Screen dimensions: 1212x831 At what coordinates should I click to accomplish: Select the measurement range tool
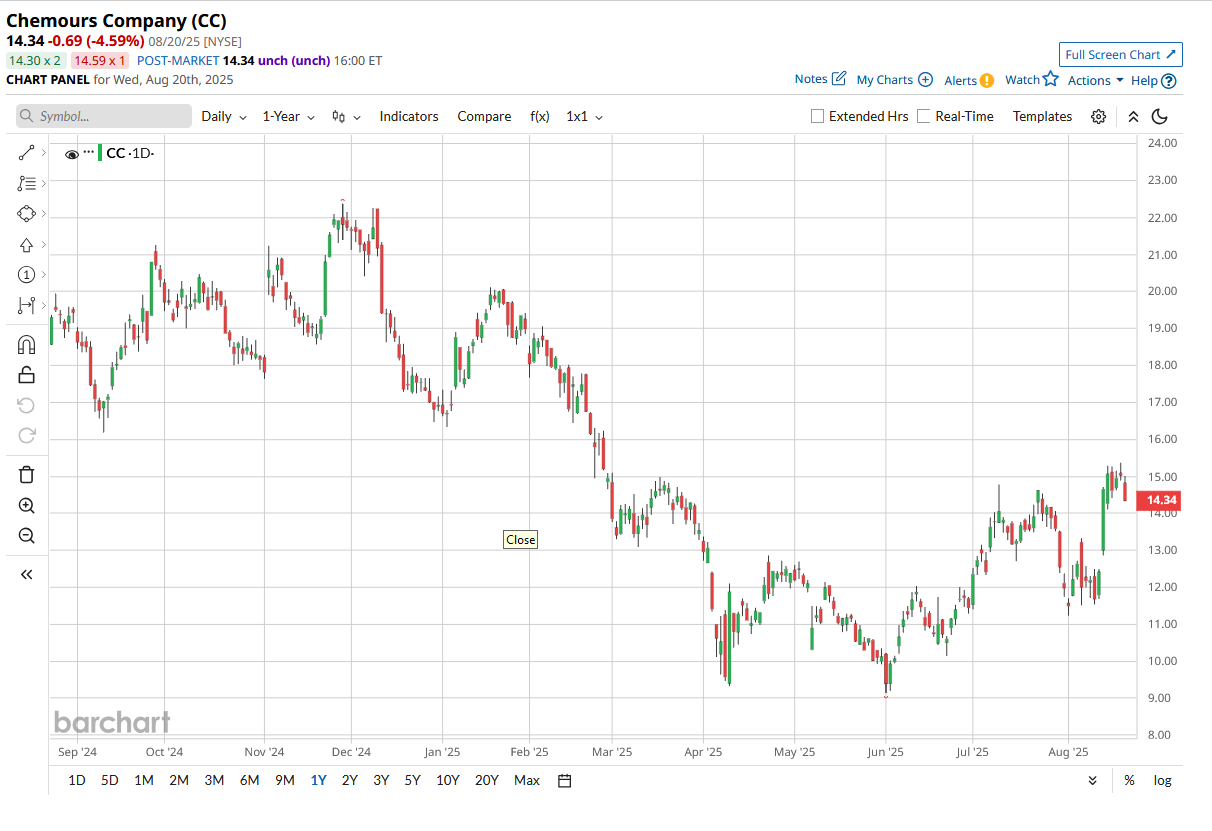(26, 305)
